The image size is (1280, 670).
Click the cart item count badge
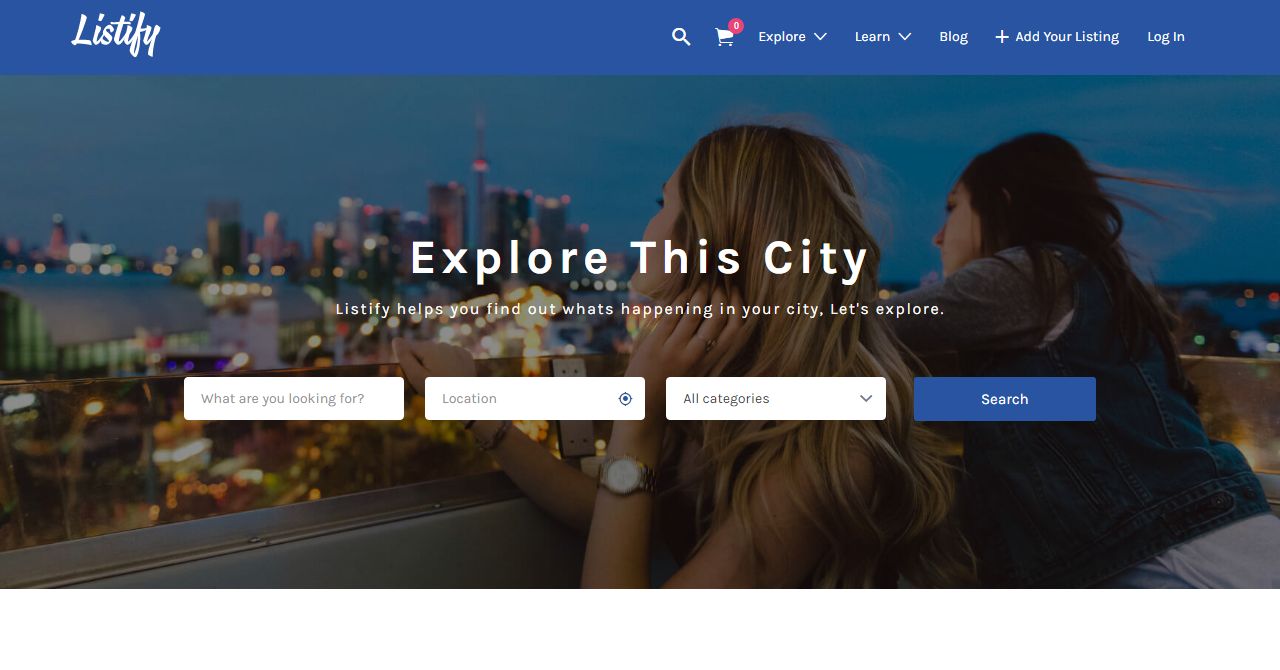coord(736,26)
